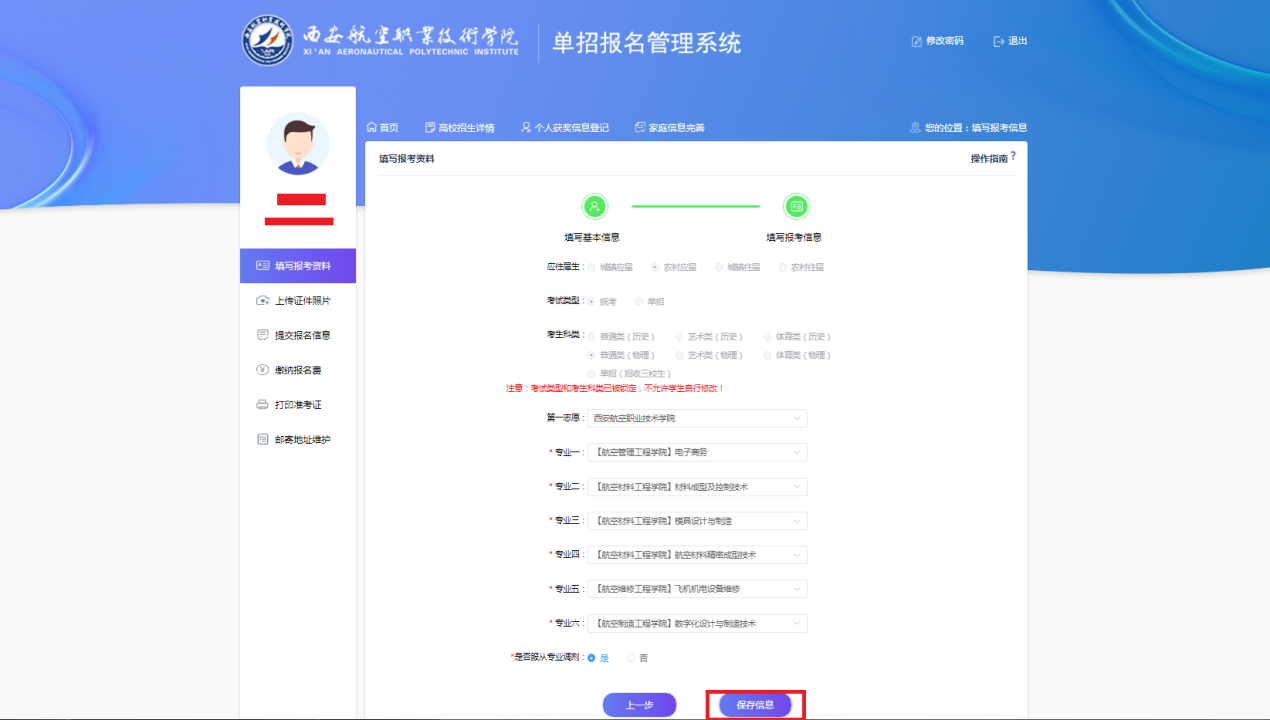This screenshot has height=720, width=1270.
Task: Select 是 for 是否服从专业调剂
Action: click(592, 658)
